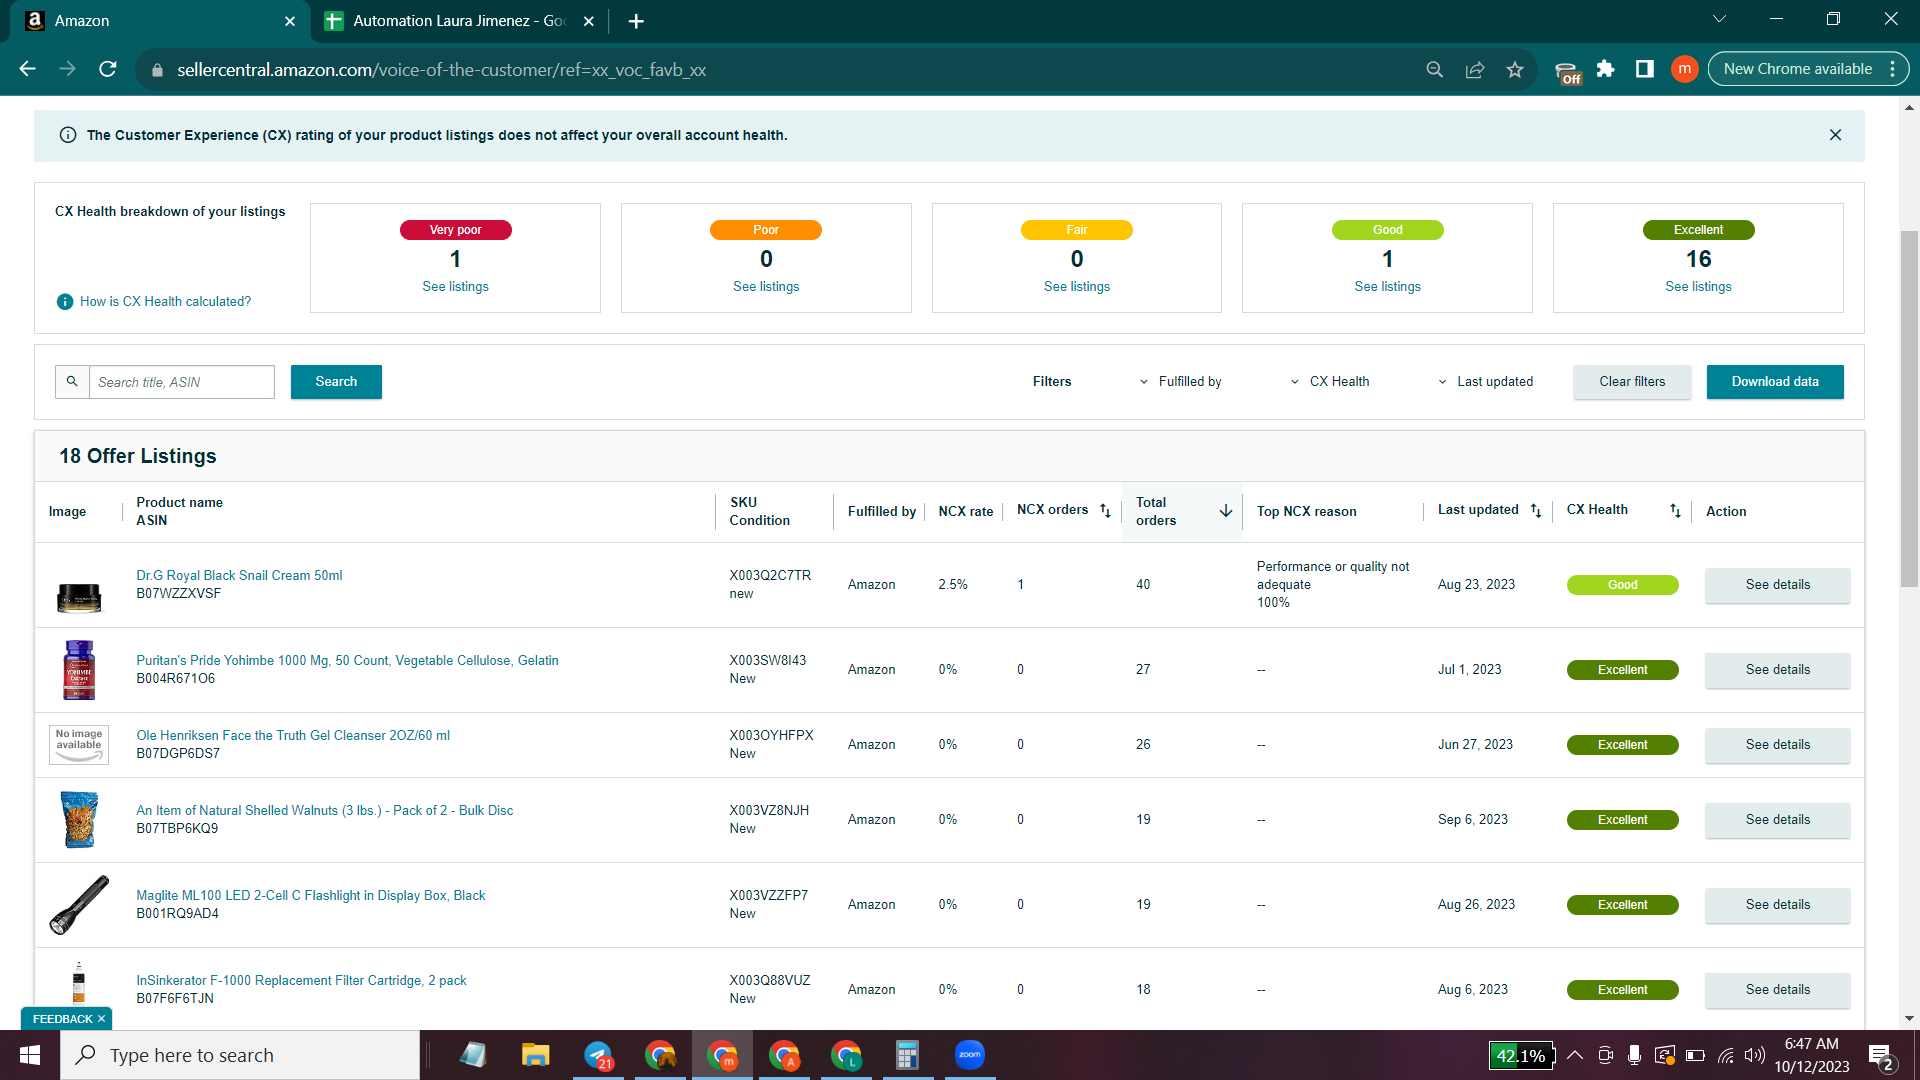This screenshot has height=1080, width=1920.
Task: Dismiss the CX rating info banner
Action: [x=1835, y=135]
